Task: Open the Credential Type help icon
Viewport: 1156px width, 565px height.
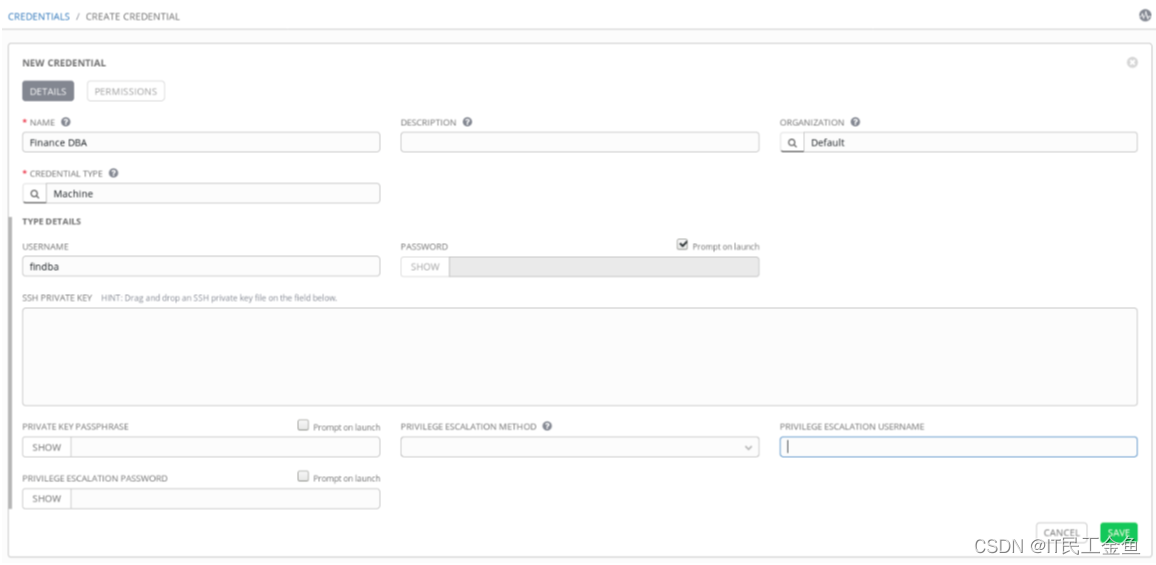Action: point(114,173)
